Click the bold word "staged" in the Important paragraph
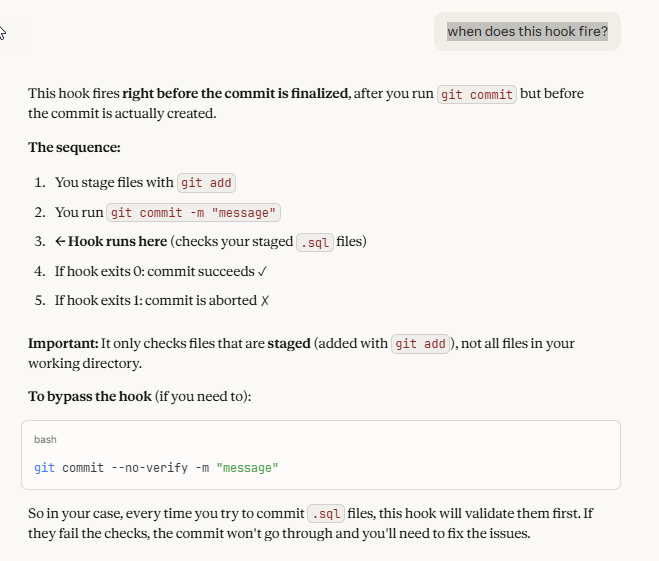The width and height of the screenshot is (659, 561). 288,344
